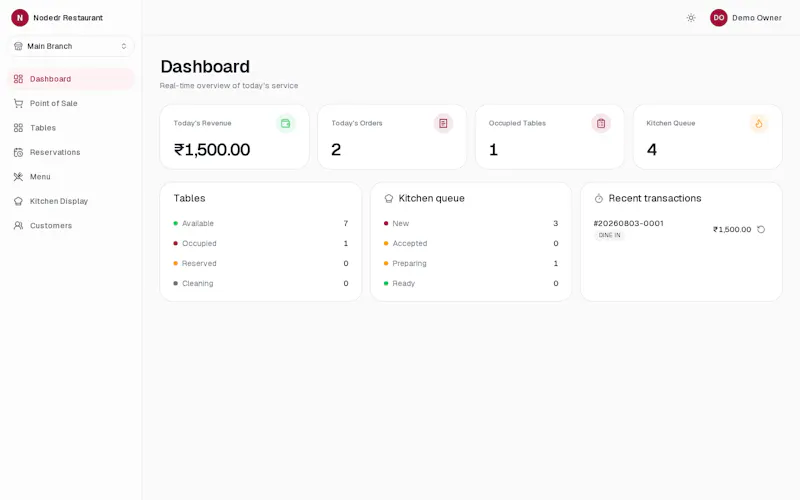Viewport: 800px width, 500px height.
Task: Navigate to Reservations
Action: click(x=70, y=153)
